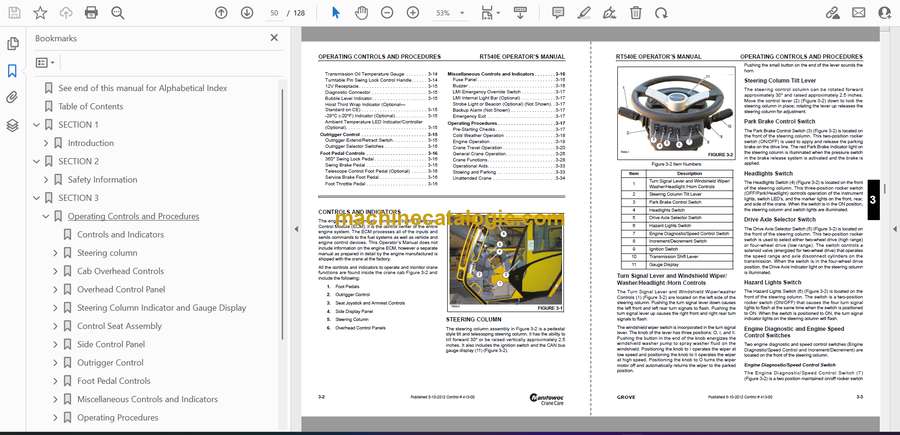Image resolution: width=900 pixels, height=435 pixels.
Task: Click the upload to cloud icon
Action: click(x=66, y=13)
